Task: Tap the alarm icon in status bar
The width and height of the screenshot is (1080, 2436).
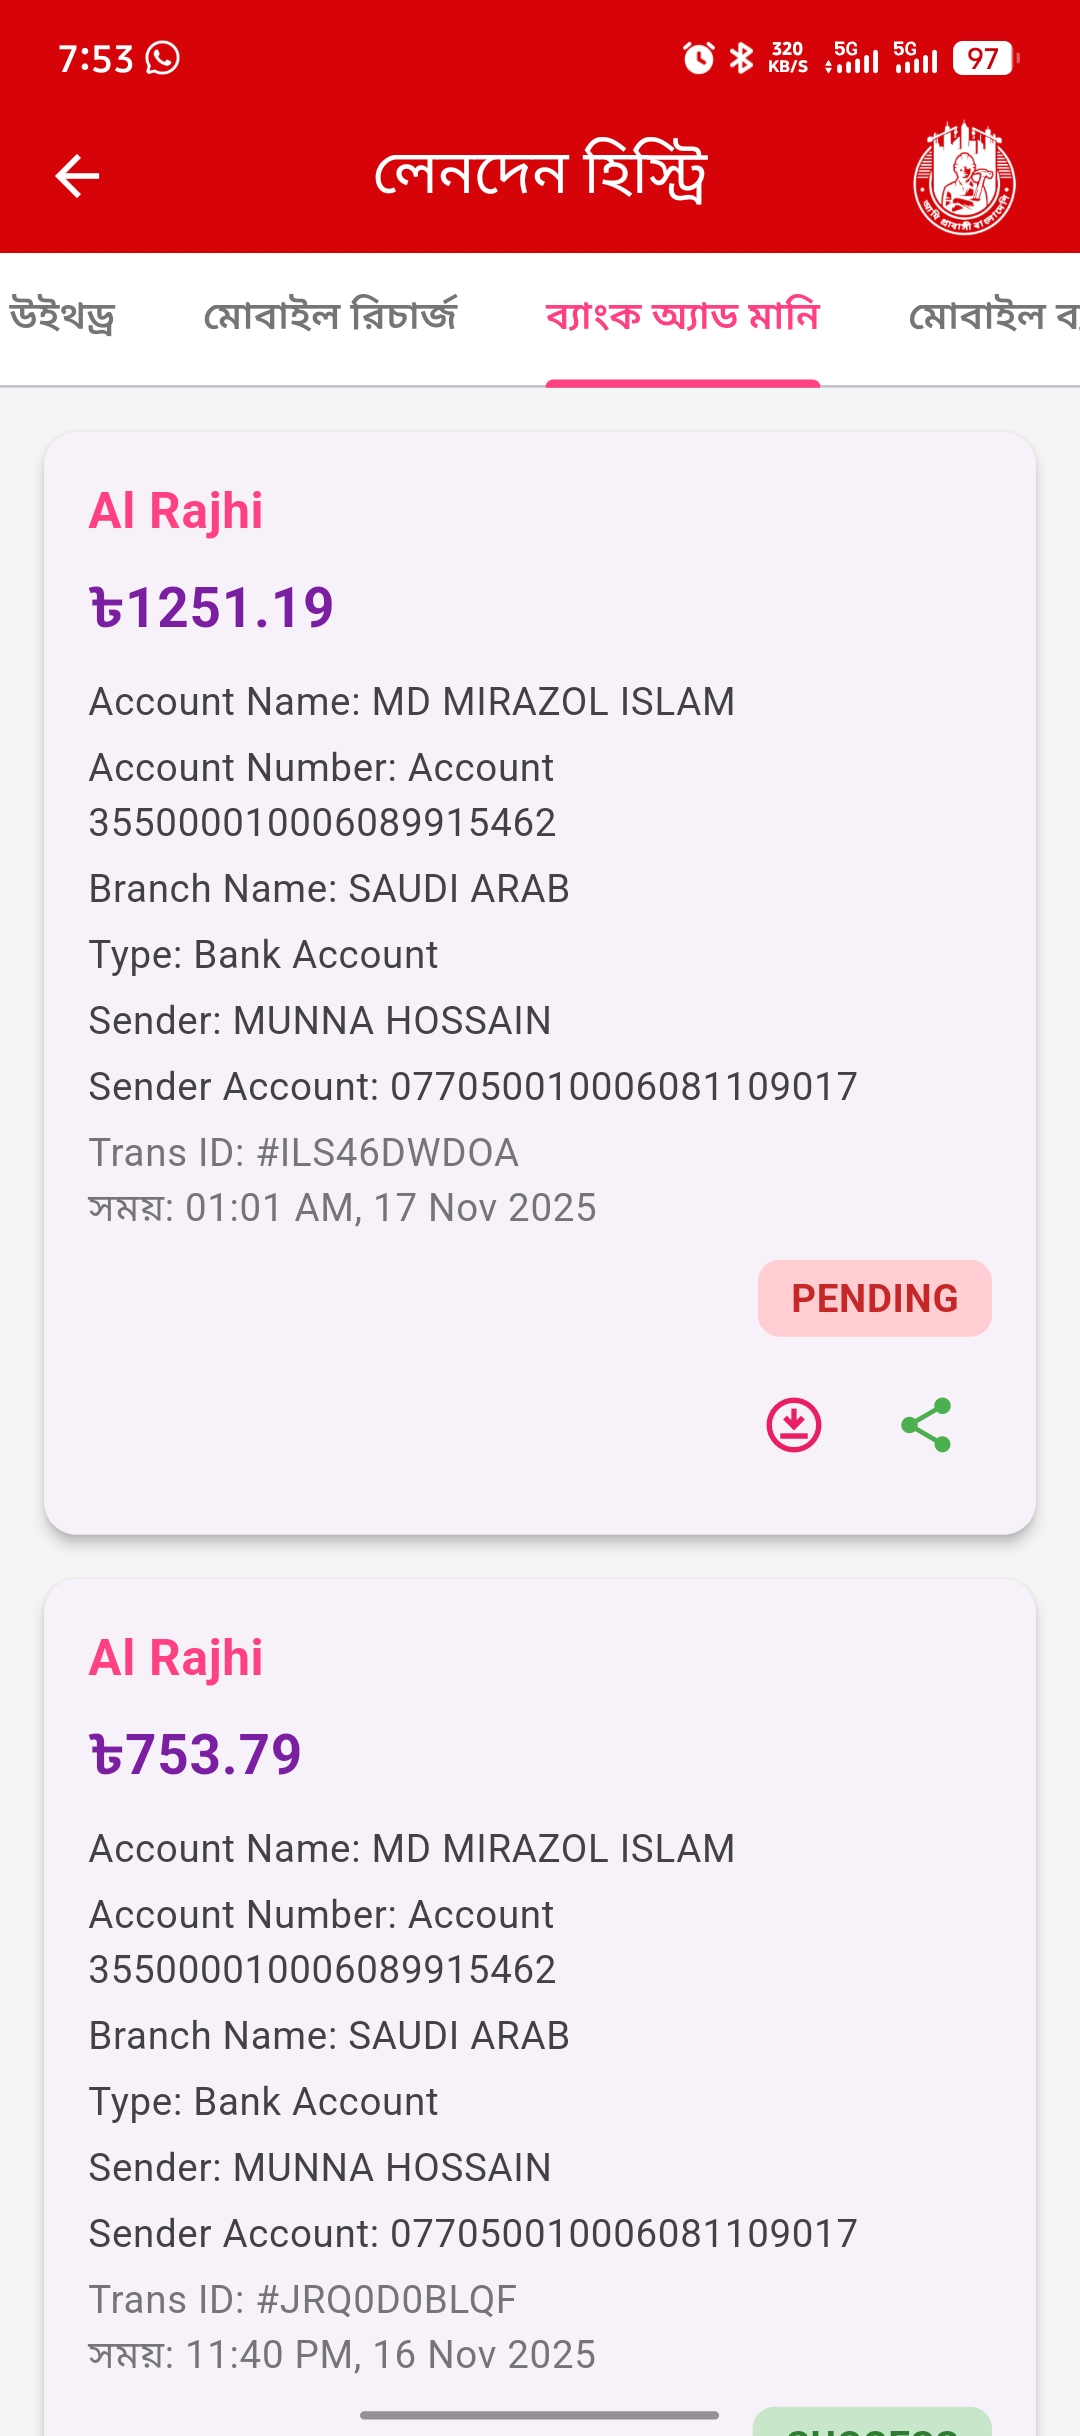Action: [x=698, y=58]
